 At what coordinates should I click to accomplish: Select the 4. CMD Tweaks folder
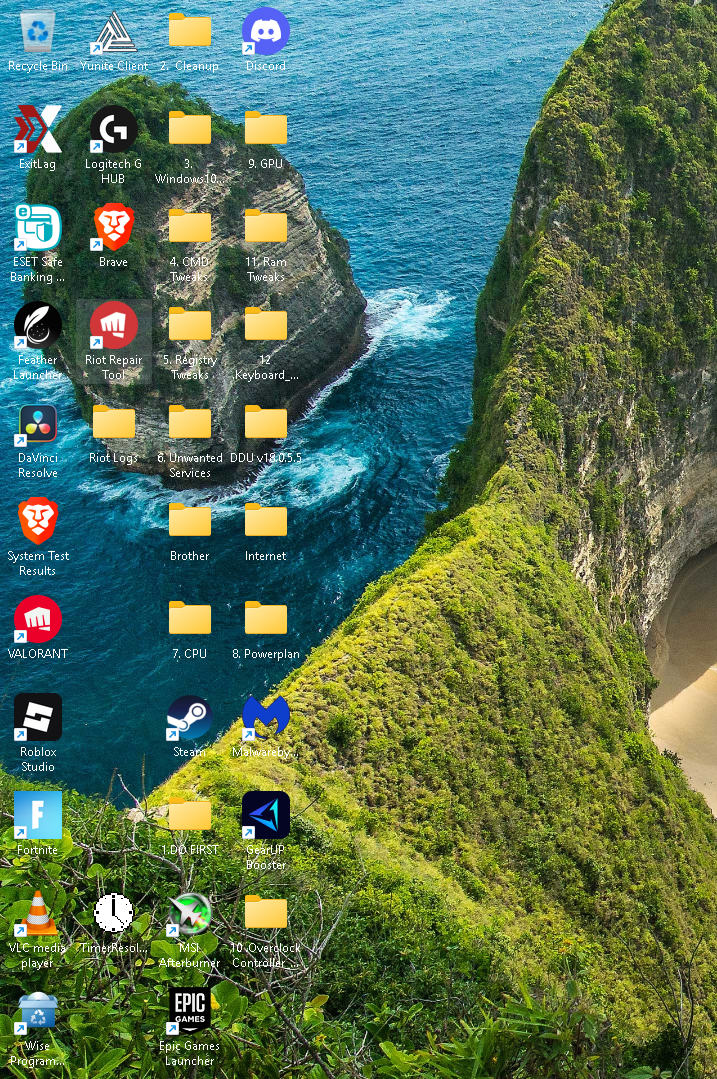click(x=190, y=227)
